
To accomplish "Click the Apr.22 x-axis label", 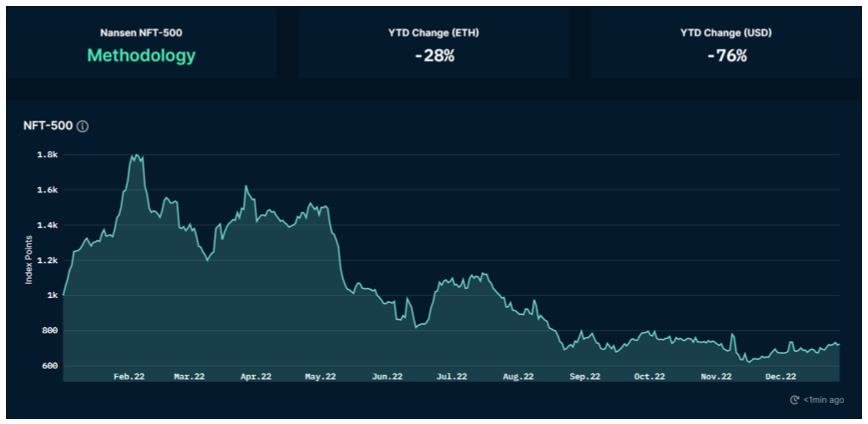I will click(255, 377).
